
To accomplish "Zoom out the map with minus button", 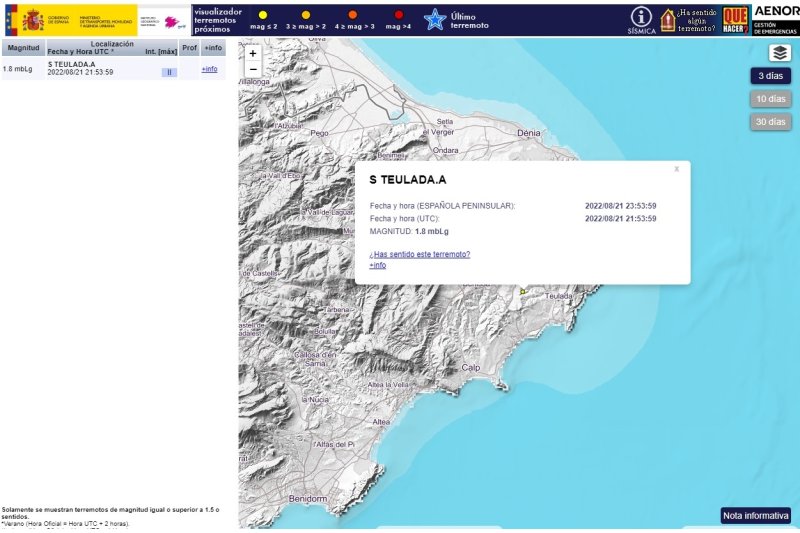I will (x=253, y=69).
